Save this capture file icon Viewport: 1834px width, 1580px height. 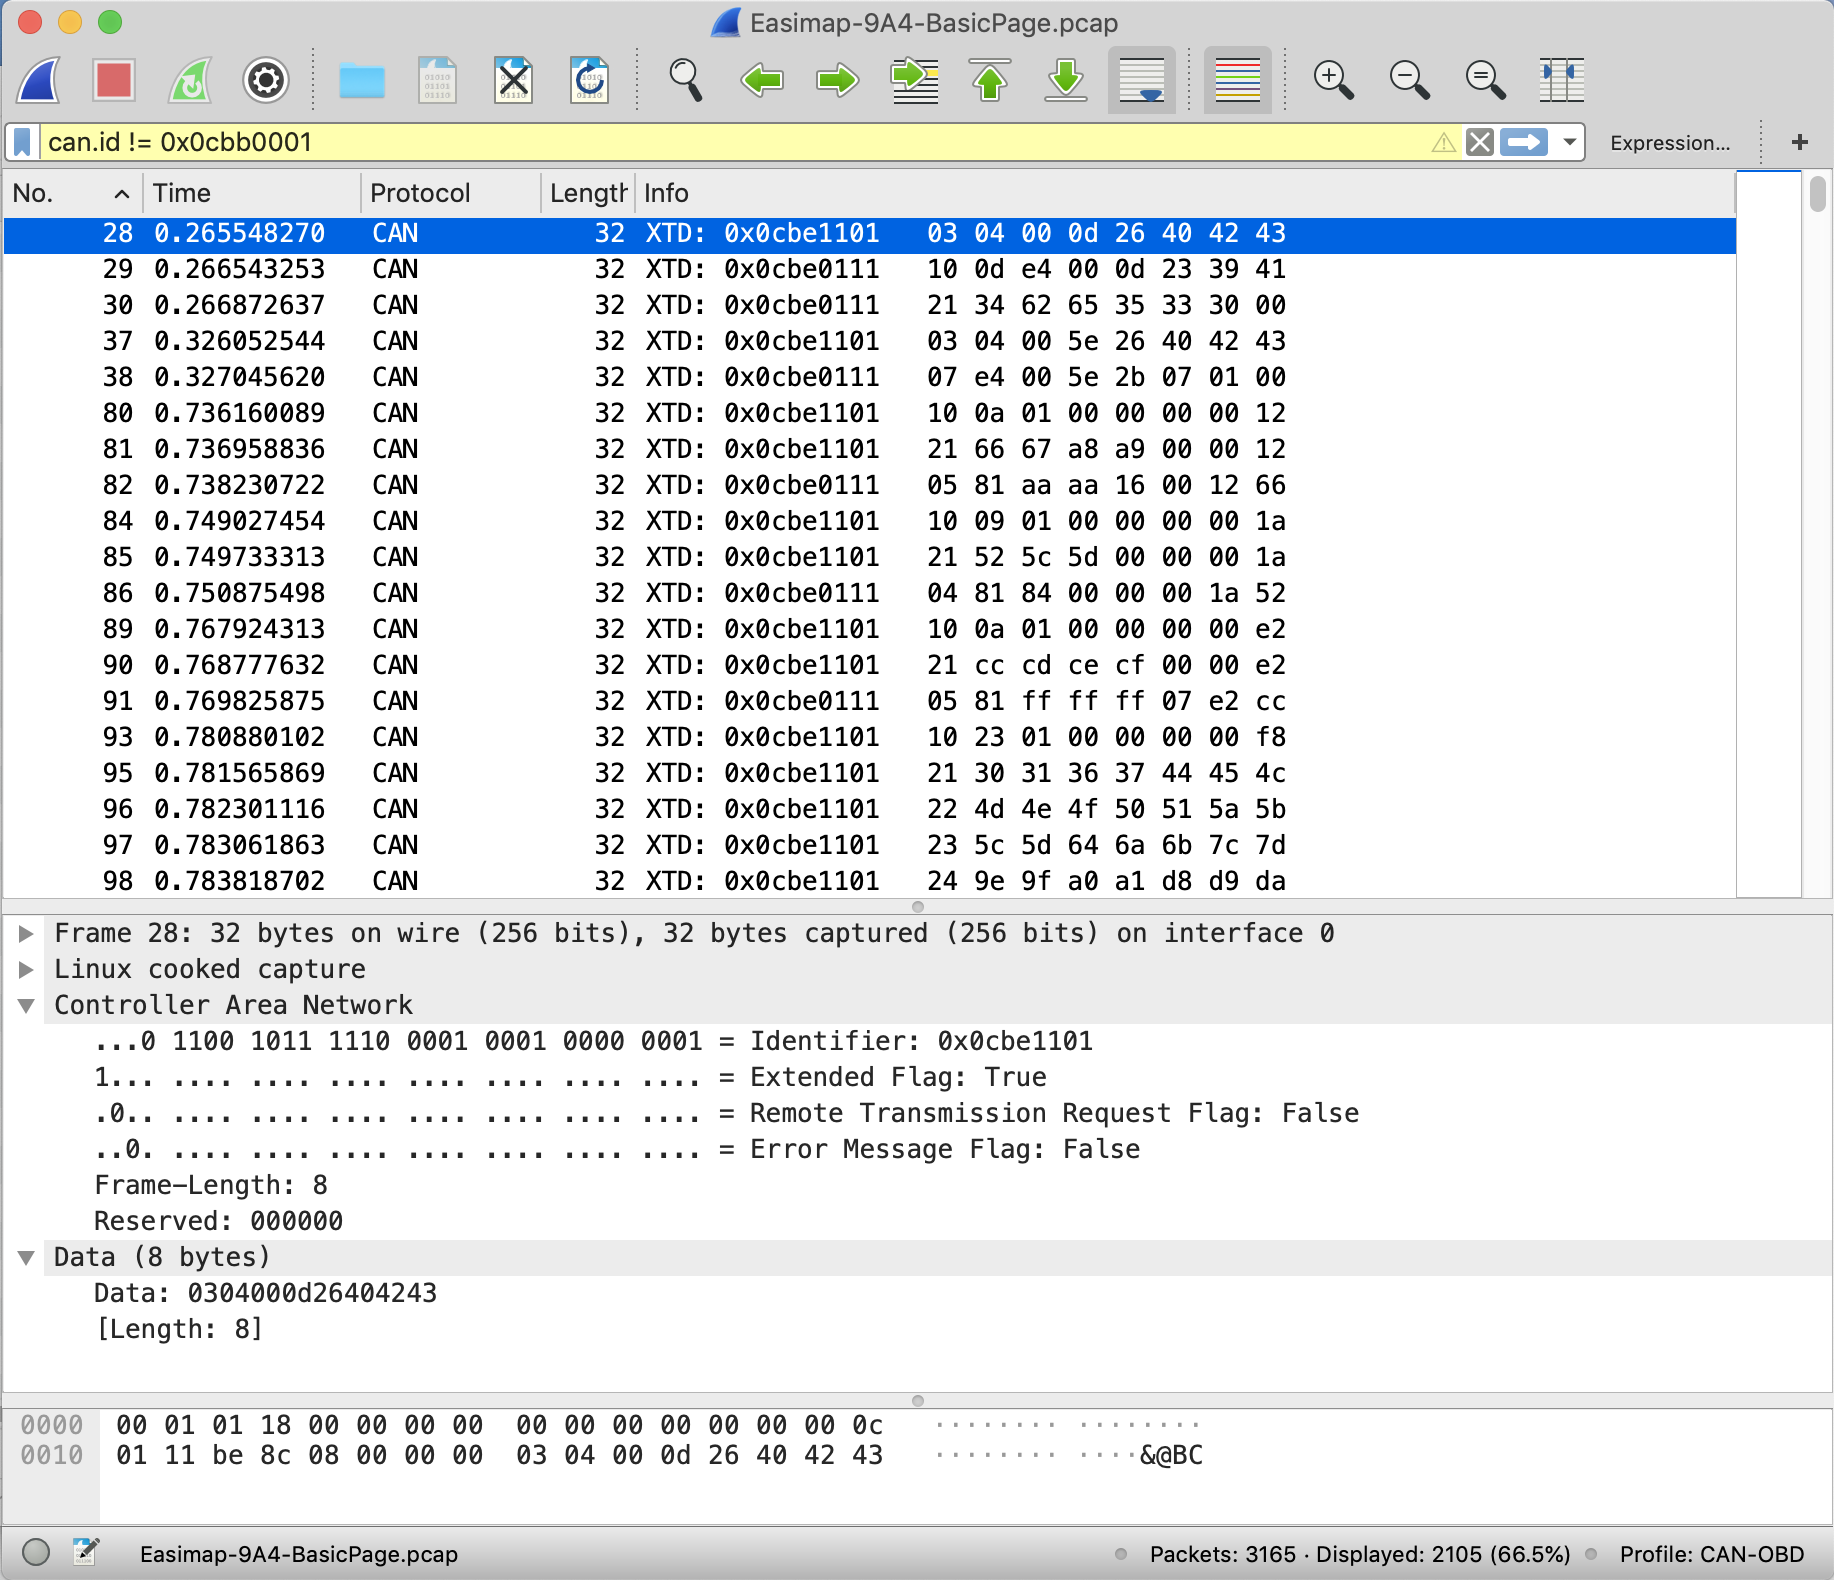coord(438,80)
